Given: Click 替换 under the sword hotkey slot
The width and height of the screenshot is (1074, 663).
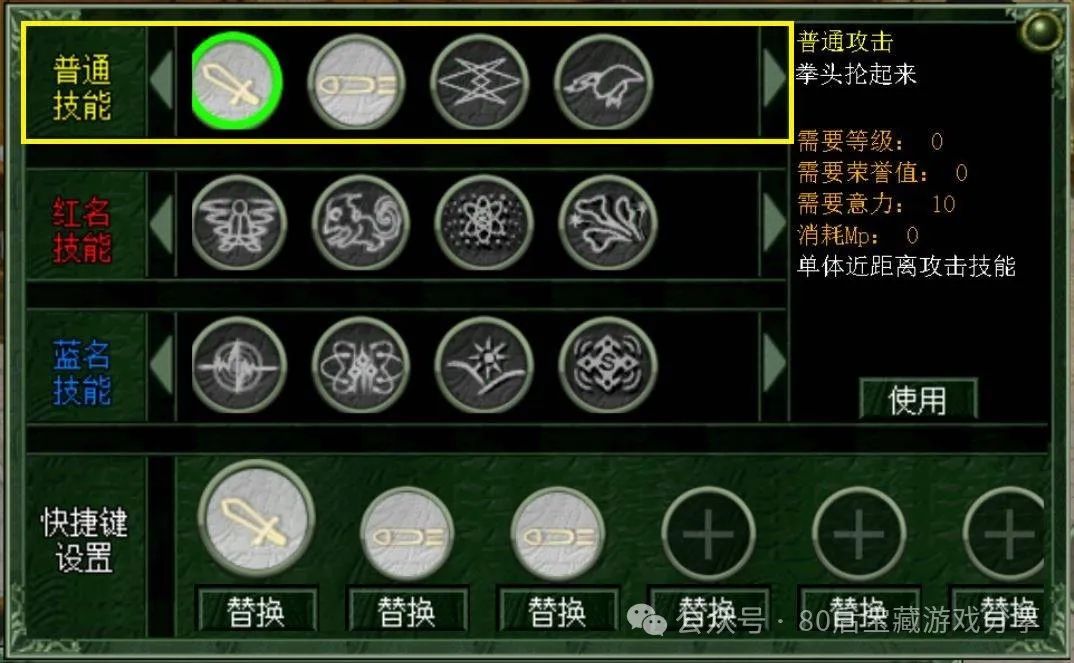Looking at the screenshot, I should 256,610.
